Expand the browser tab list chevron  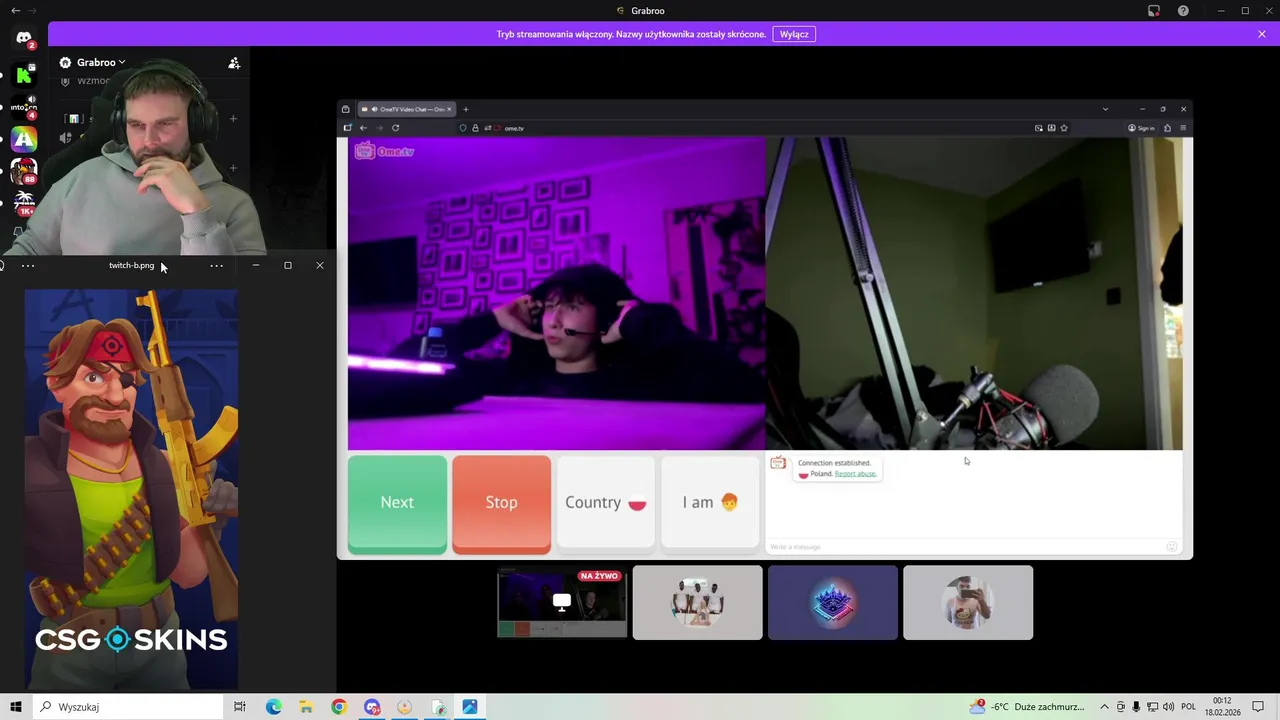click(x=1105, y=109)
